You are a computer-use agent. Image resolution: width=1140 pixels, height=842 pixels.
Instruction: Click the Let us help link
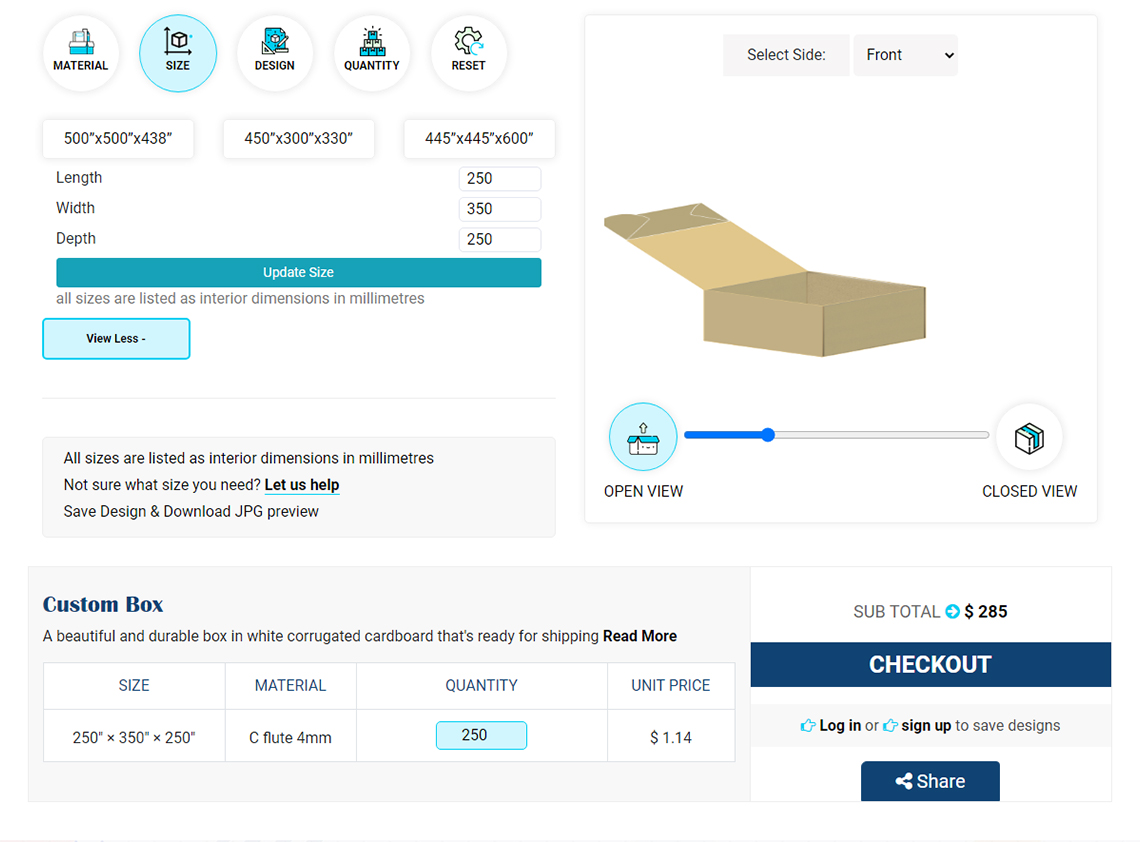click(302, 485)
